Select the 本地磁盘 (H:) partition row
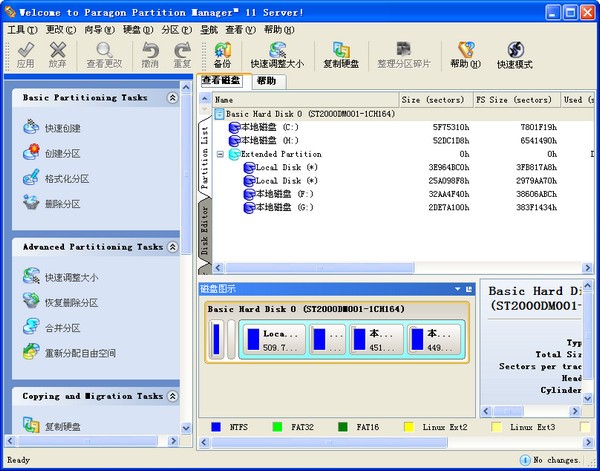Screen dimensions: 600x471 (403, 140)
